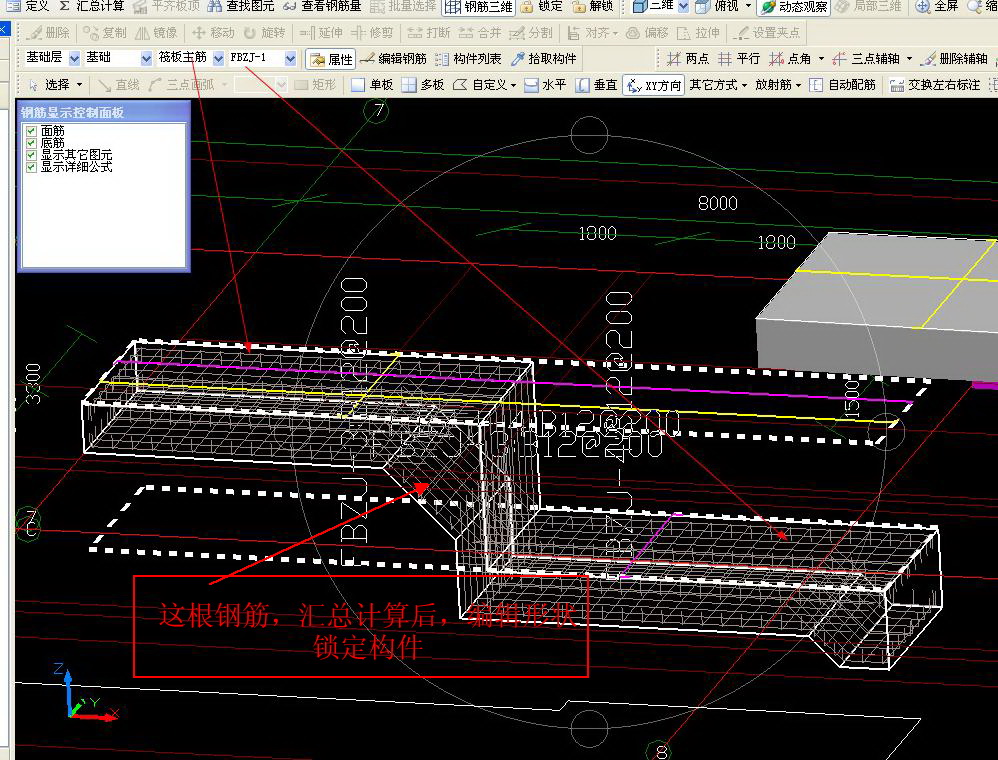The width and height of the screenshot is (998, 760).
Task: Open FBZJ-1 component name dropdown
Action: click(290, 59)
